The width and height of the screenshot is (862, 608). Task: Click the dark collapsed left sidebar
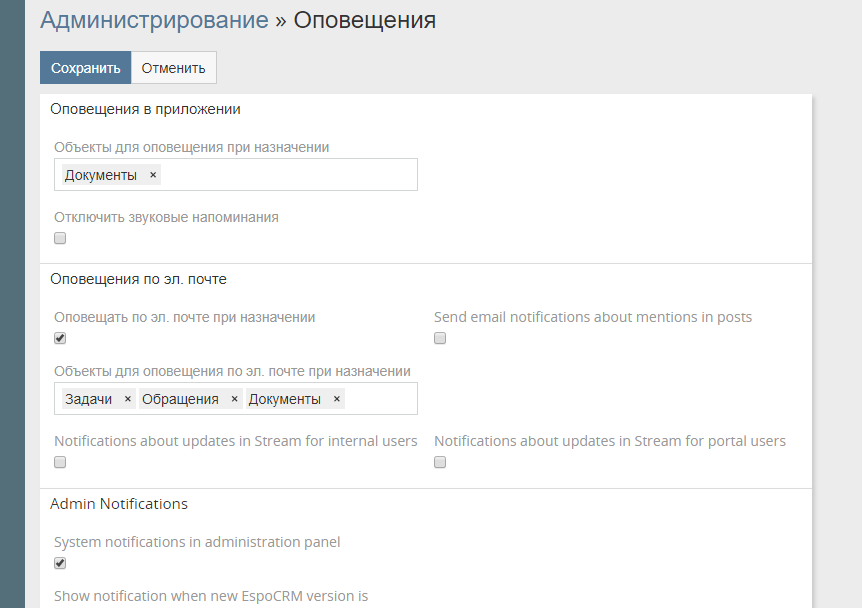coord(12,300)
